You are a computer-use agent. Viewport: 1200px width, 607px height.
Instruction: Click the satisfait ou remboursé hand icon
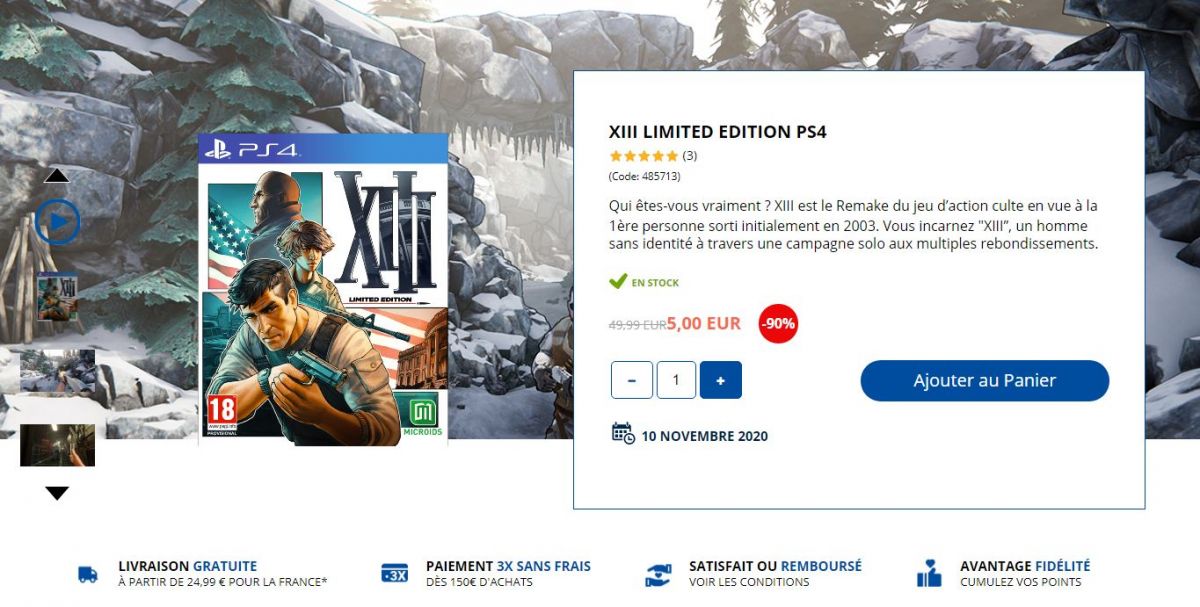pyautogui.click(x=657, y=575)
